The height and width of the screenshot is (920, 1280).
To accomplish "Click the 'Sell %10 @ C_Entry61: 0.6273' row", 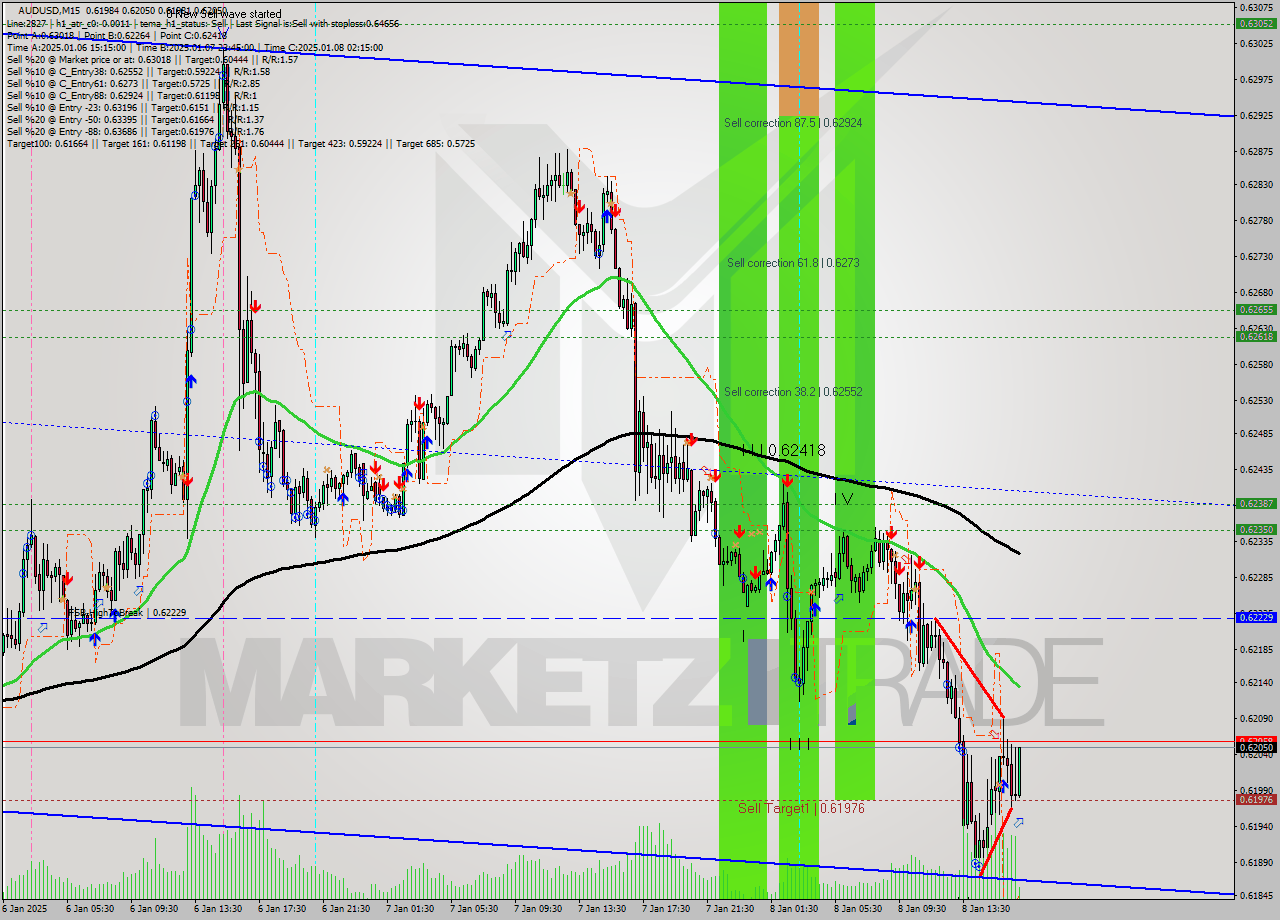I will (134, 83).
